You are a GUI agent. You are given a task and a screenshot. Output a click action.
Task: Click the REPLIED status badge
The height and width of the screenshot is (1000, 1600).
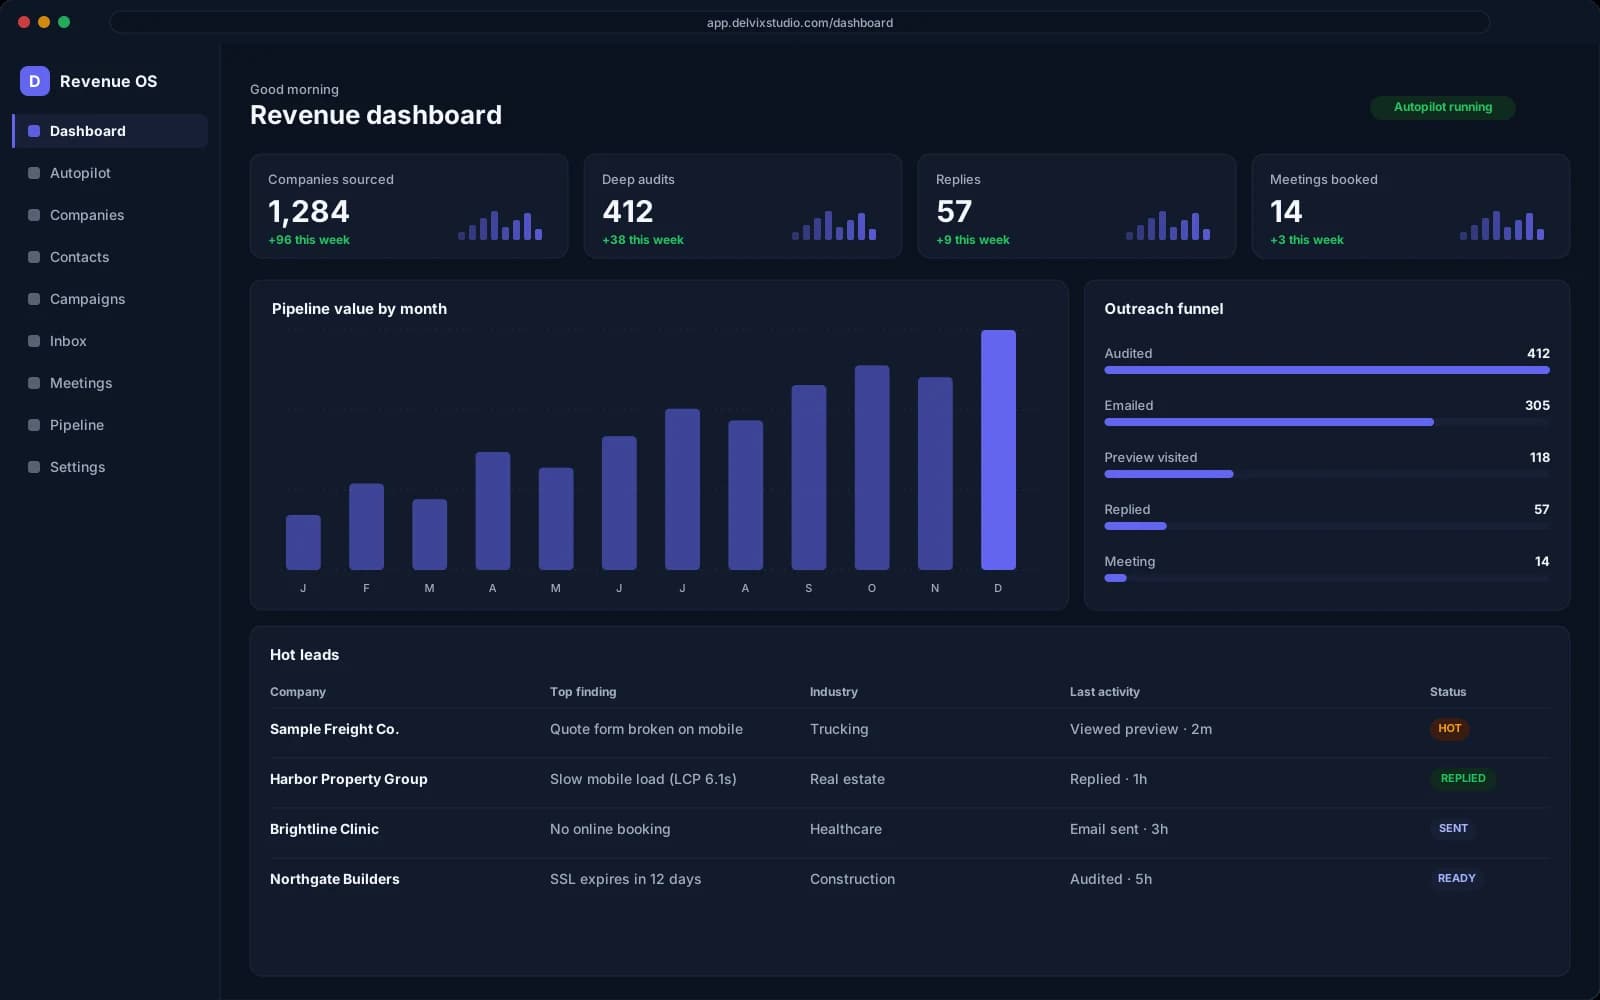click(1463, 778)
